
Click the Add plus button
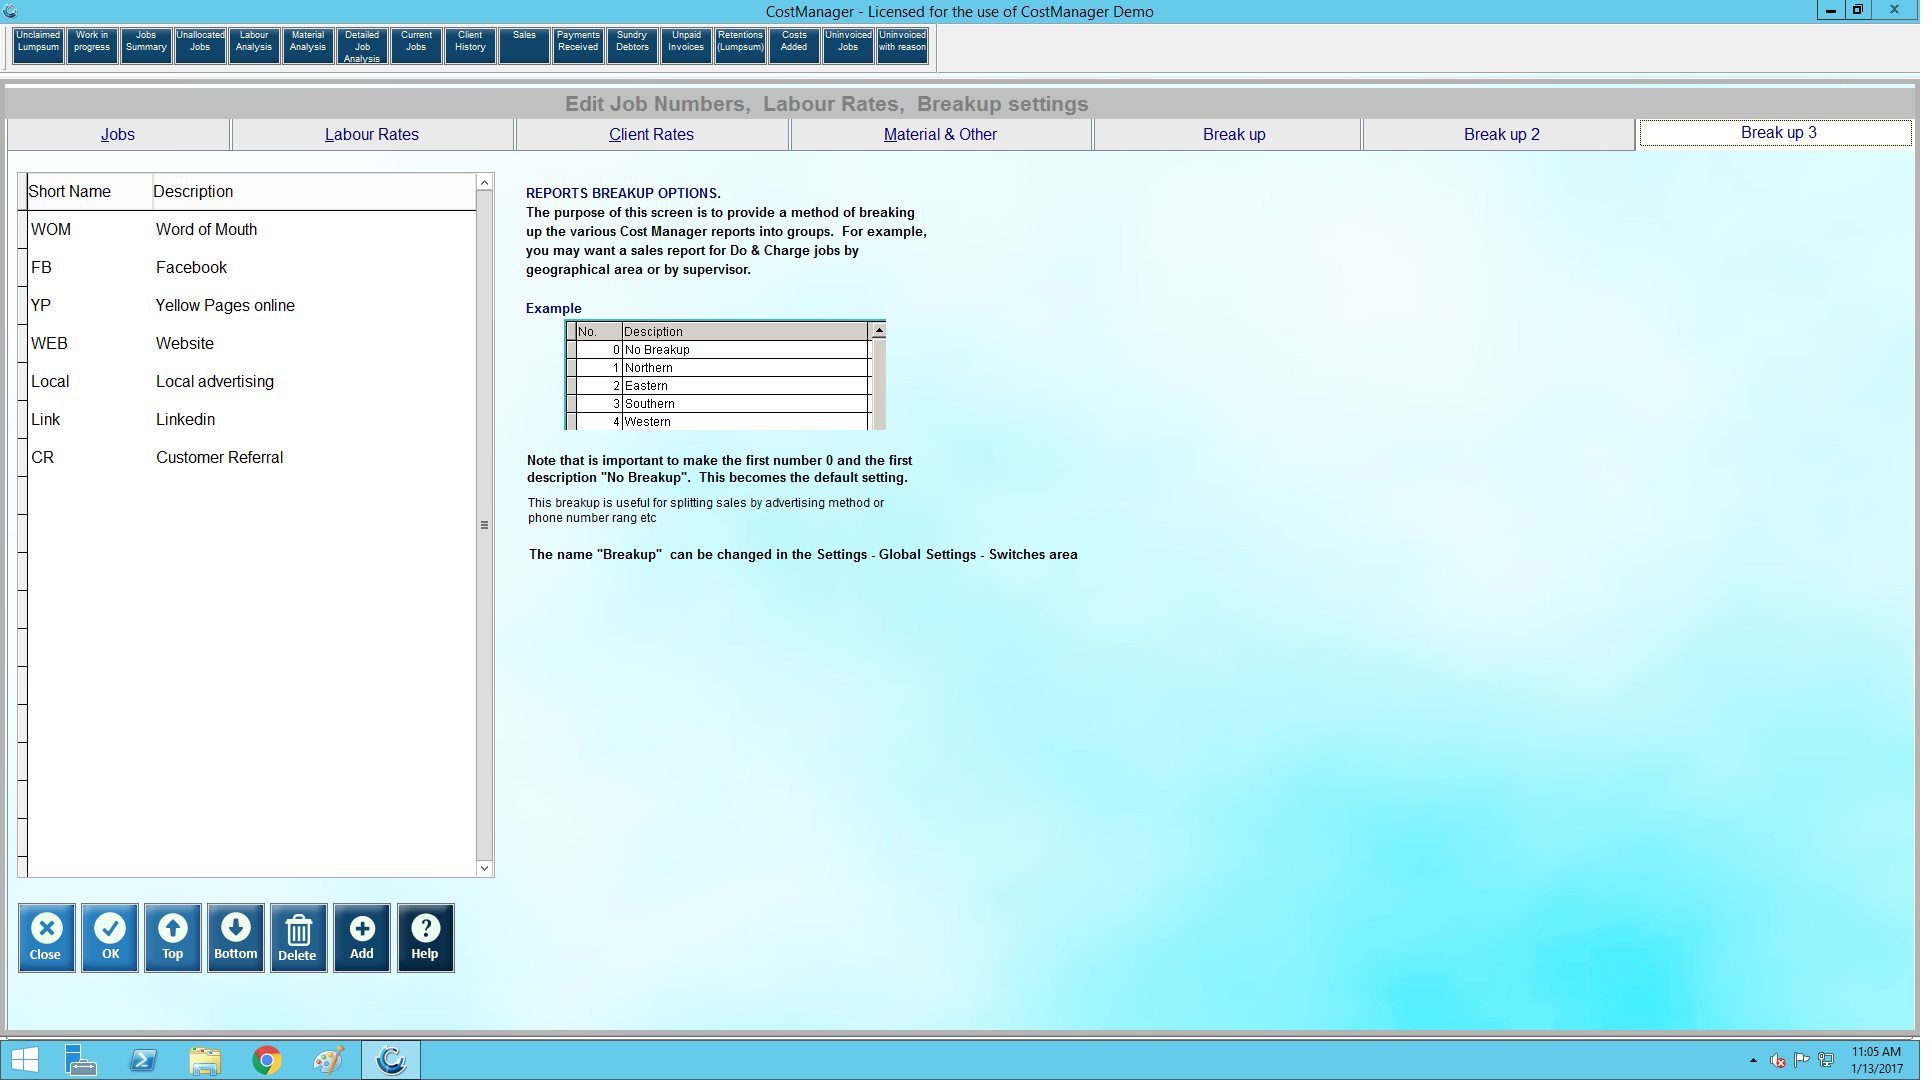click(x=361, y=937)
